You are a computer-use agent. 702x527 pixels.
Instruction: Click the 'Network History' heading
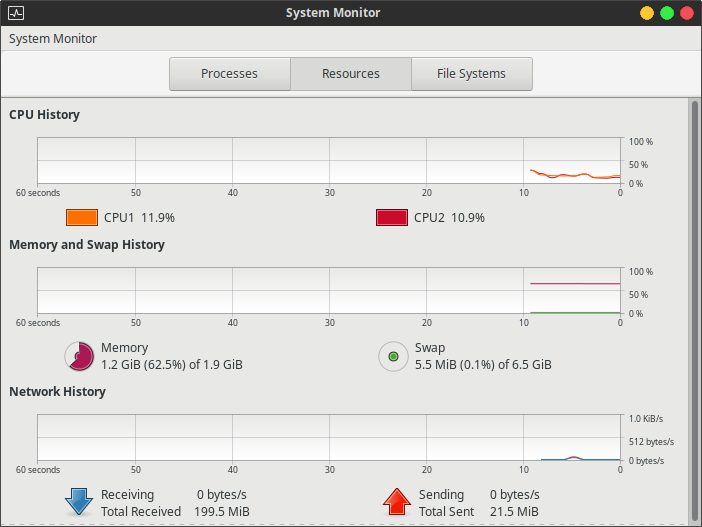[57, 392]
